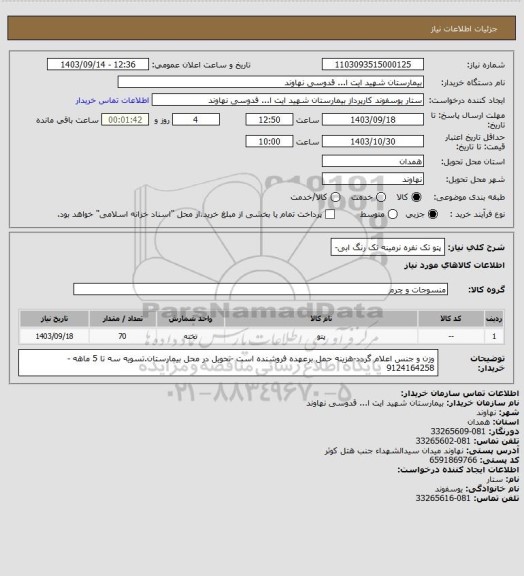The width and height of the screenshot is (524, 576).
Task: Click the postal address نهاوند میدان سیدالشهداء
Action: (394, 450)
